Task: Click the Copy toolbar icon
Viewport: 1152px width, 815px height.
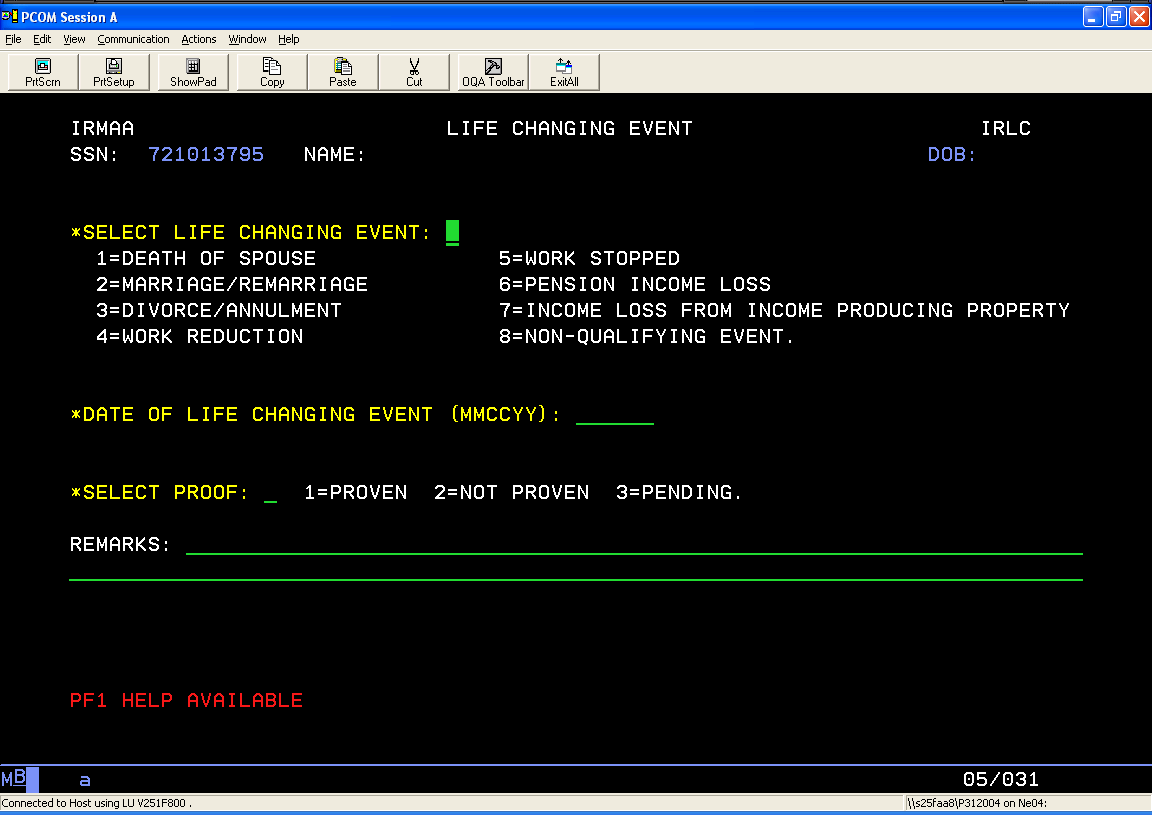Action: (272, 72)
